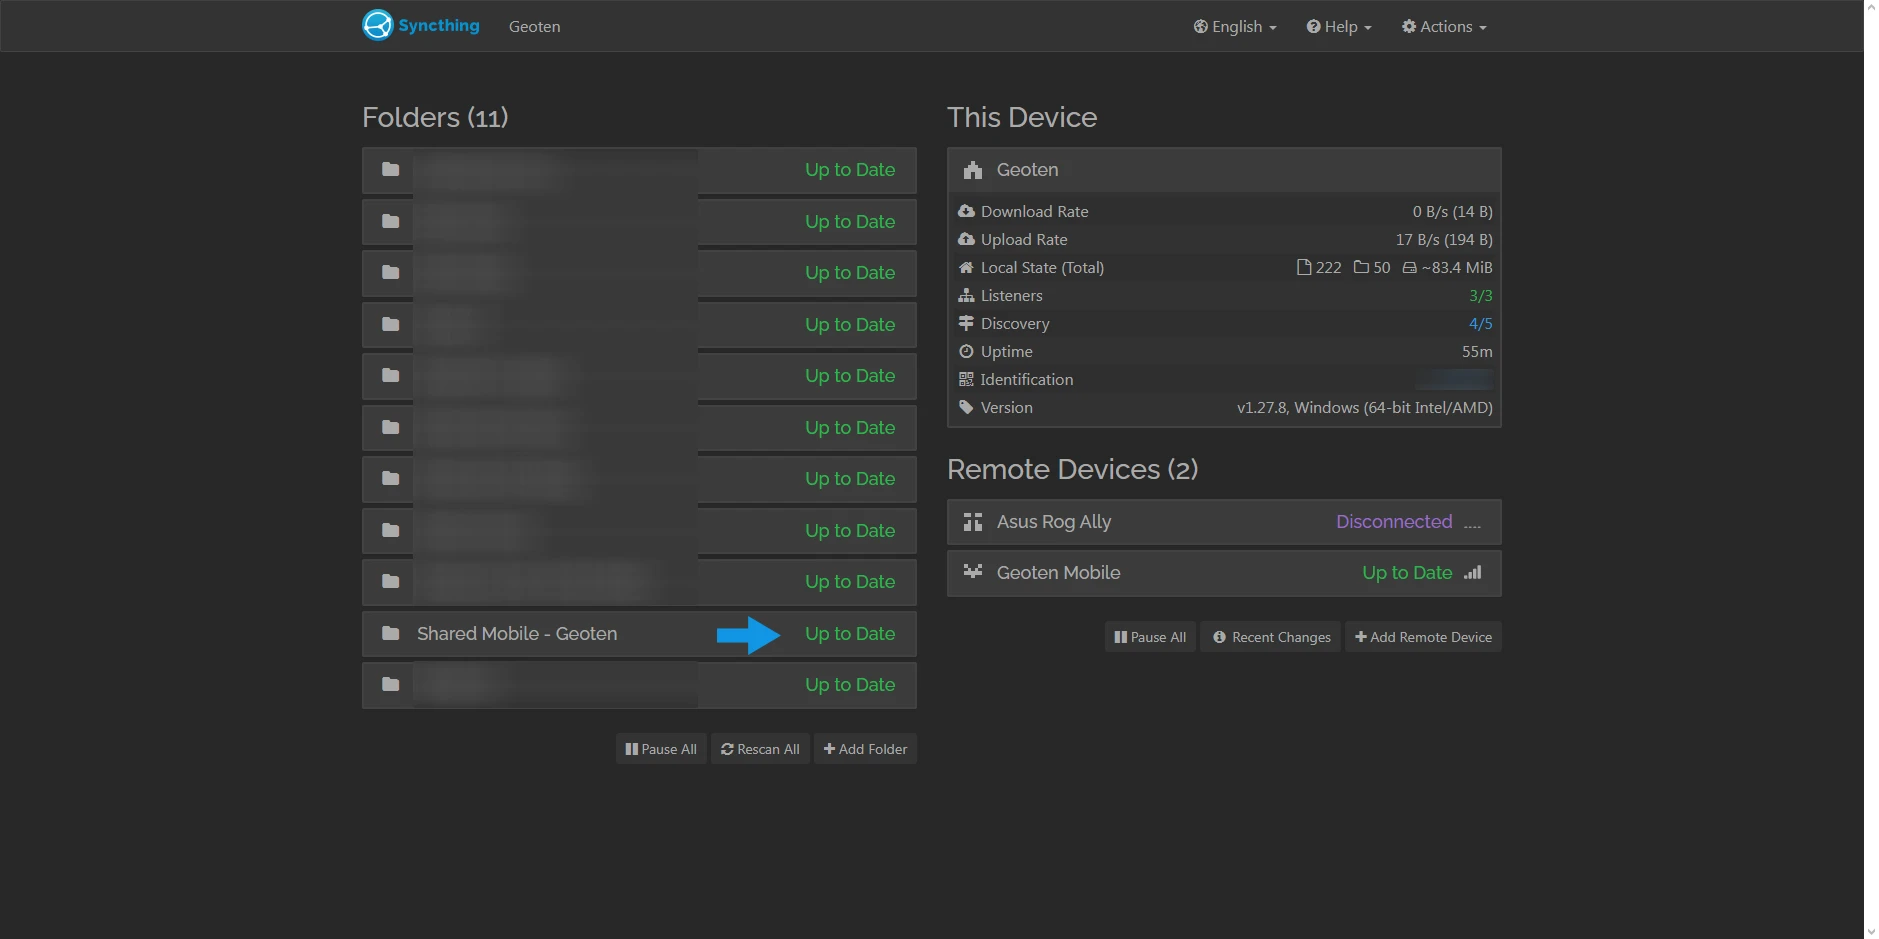Expand the Geoten Mobile device panel

point(1058,573)
